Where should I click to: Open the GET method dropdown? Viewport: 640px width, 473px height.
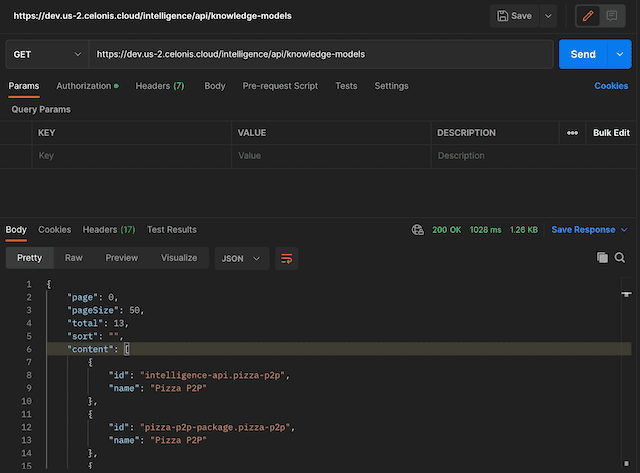click(x=47, y=54)
